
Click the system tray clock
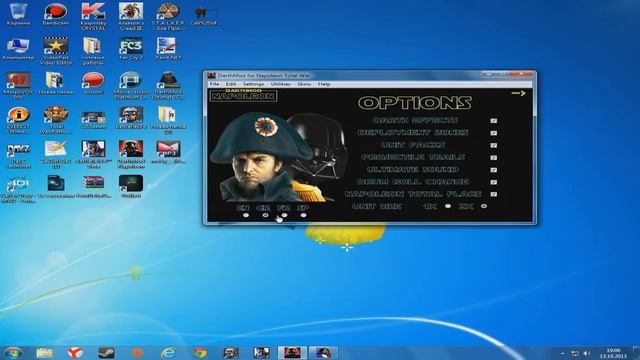[613, 353]
